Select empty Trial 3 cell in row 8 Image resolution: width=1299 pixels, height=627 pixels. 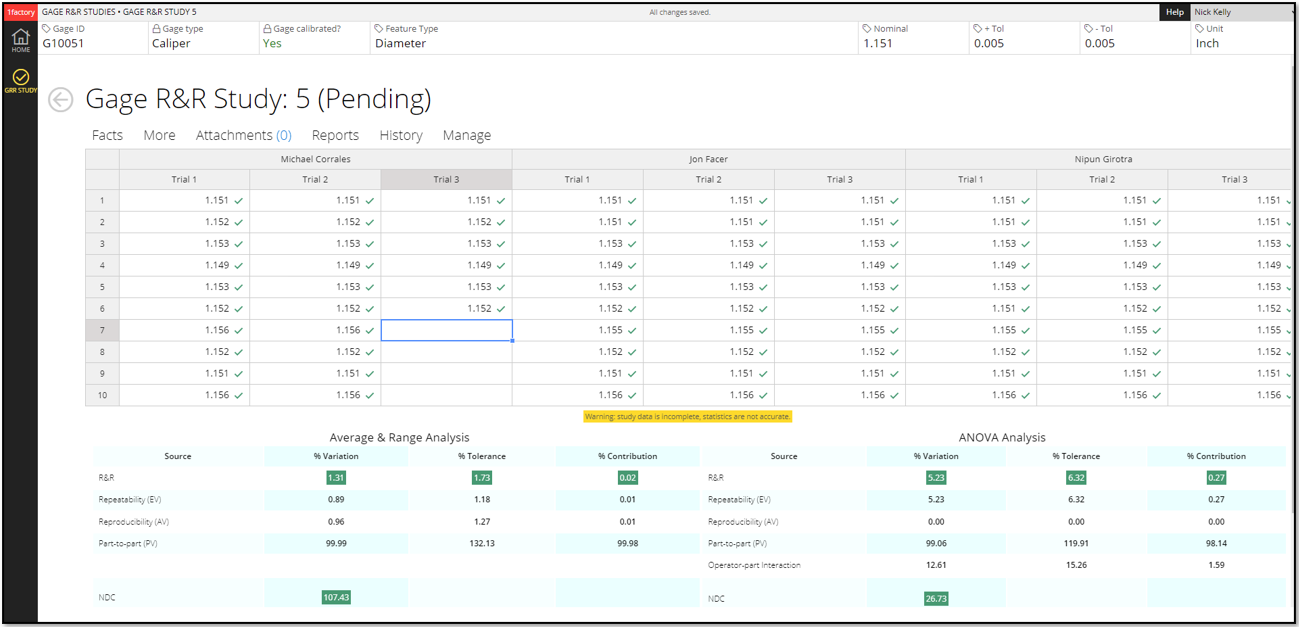446,352
